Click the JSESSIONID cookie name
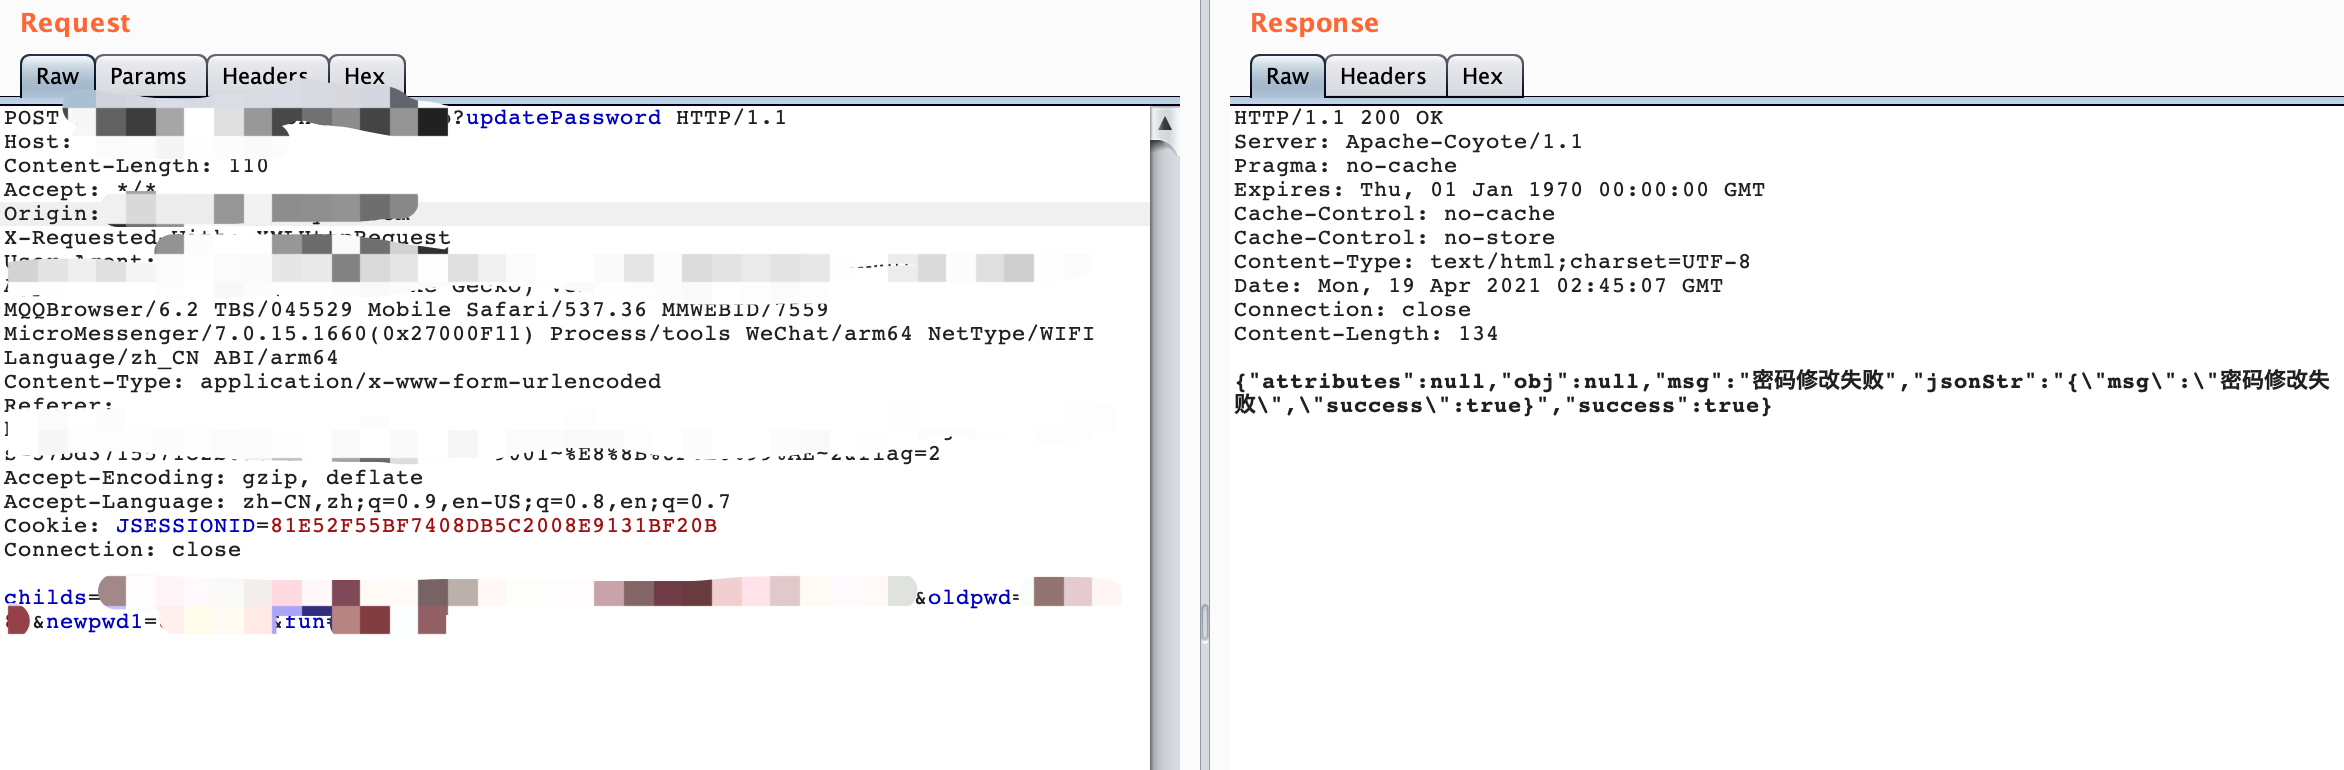2344x770 pixels. (x=186, y=526)
